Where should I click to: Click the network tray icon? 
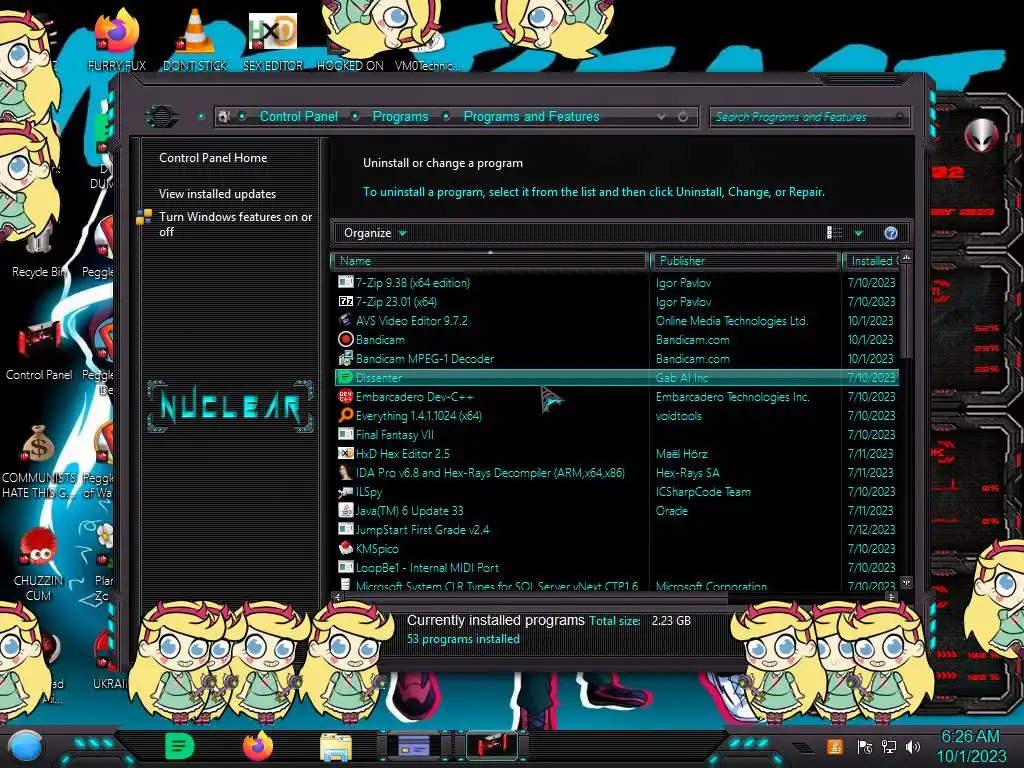(x=889, y=746)
